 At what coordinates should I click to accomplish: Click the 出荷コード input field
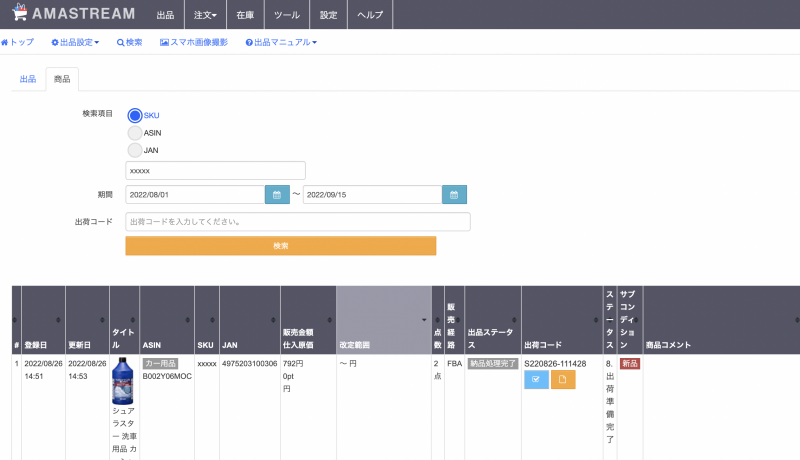point(298,221)
